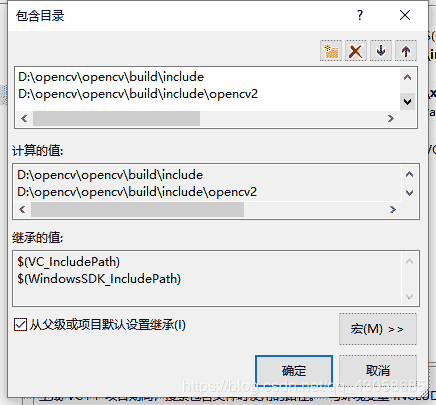Click the left scroll arrow of the 计算的值 box
Viewport: 436px width, 405px height.
[22, 209]
